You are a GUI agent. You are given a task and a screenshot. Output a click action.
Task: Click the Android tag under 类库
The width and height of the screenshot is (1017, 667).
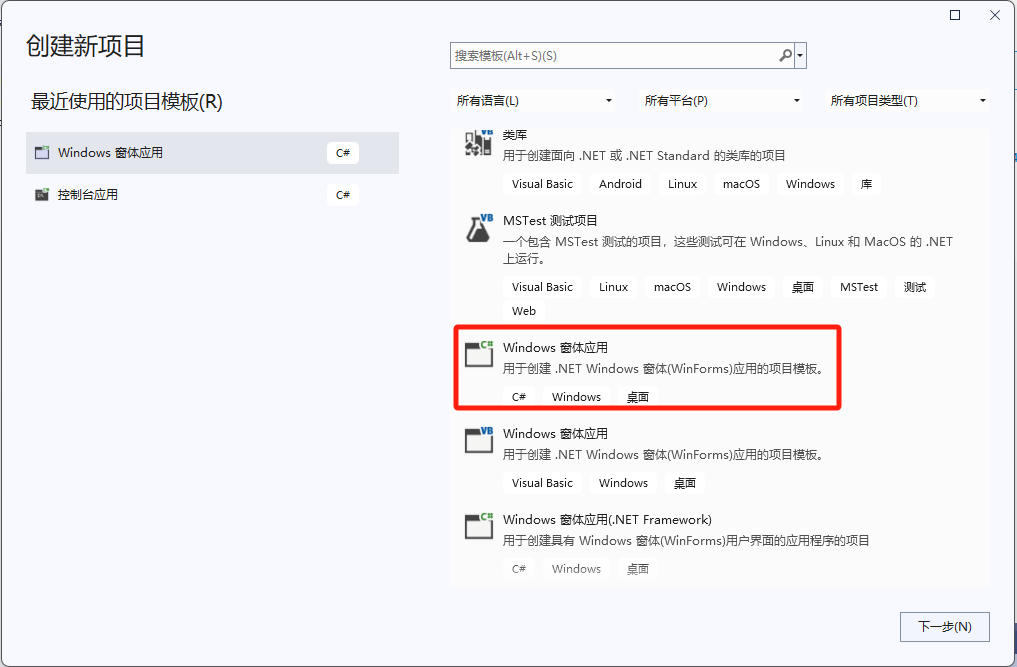point(620,184)
